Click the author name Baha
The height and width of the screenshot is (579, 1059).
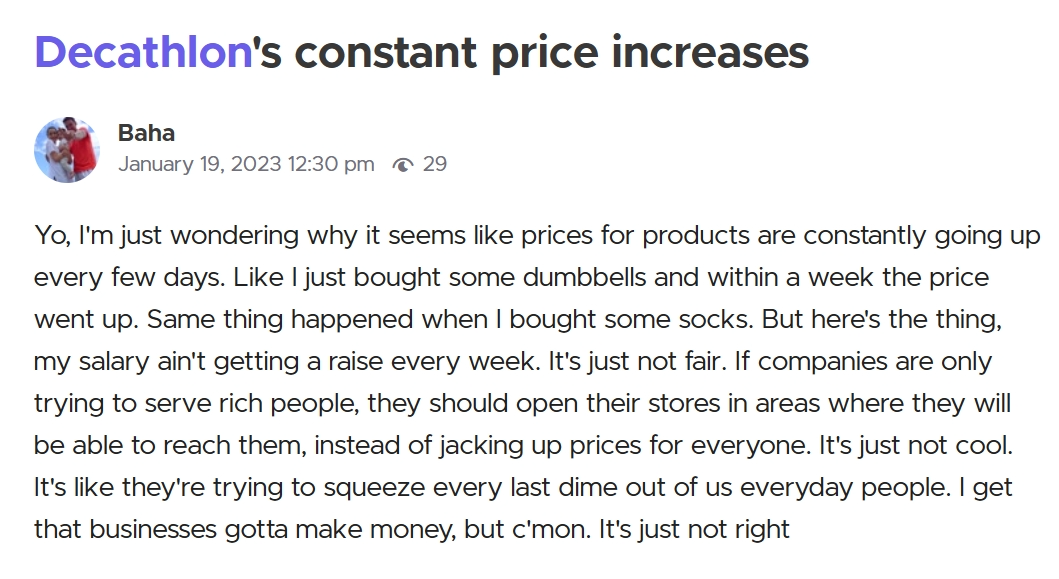tap(146, 133)
